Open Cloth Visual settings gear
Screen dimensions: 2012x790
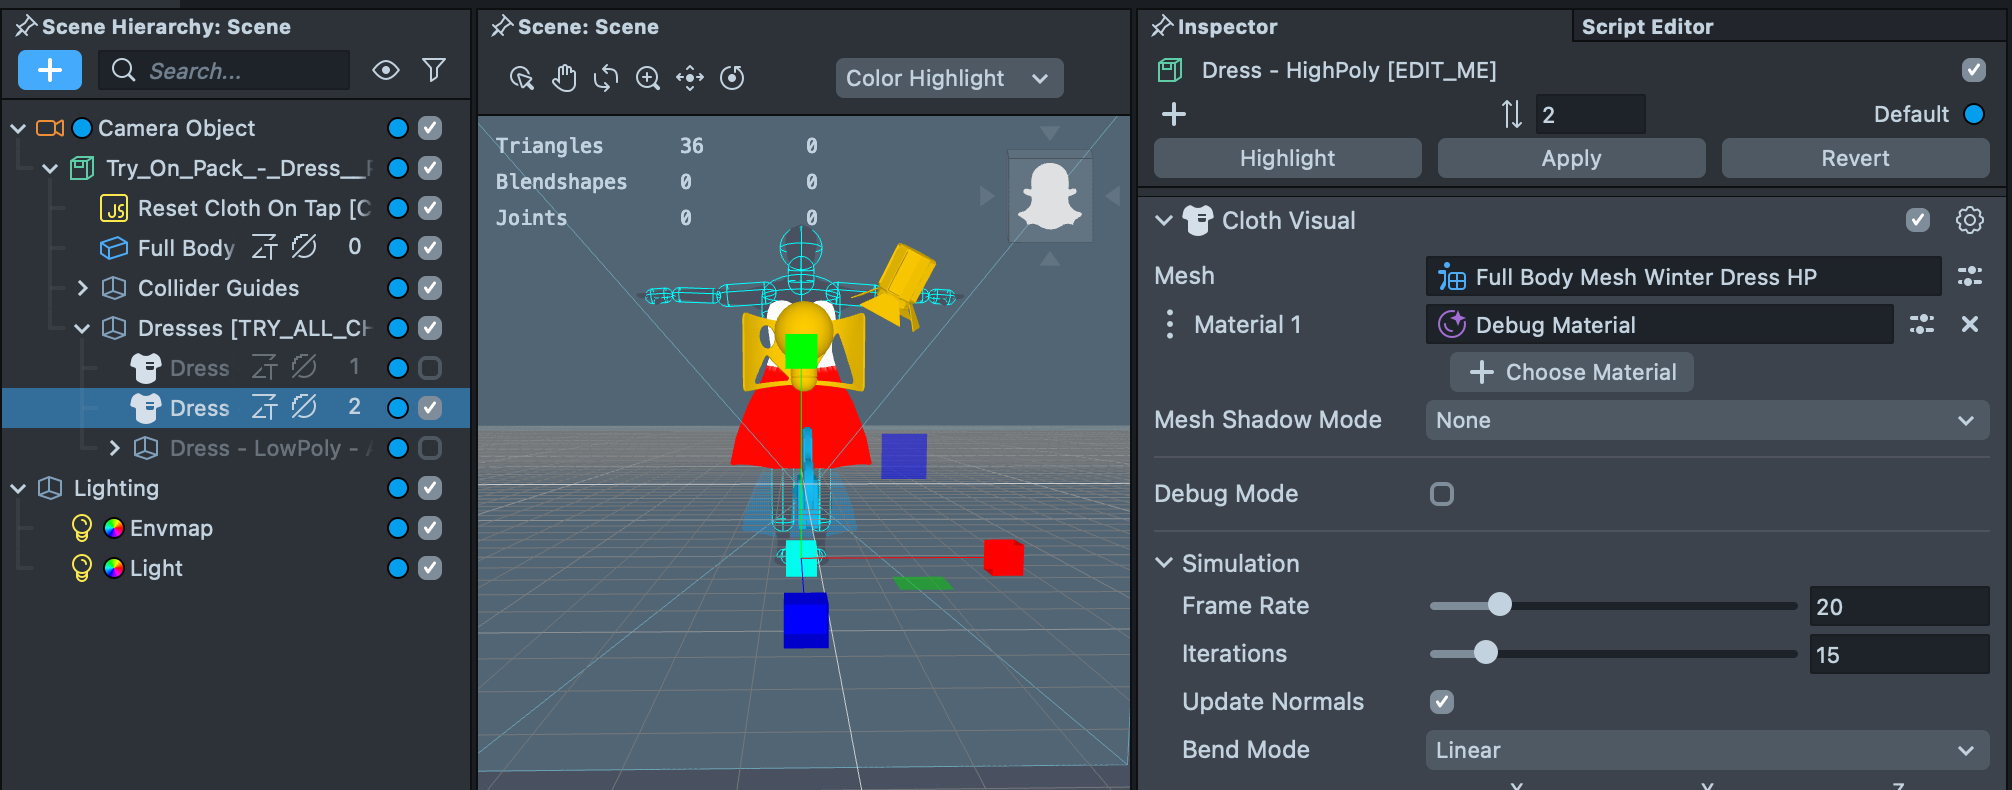click(x=1969, y=220)
